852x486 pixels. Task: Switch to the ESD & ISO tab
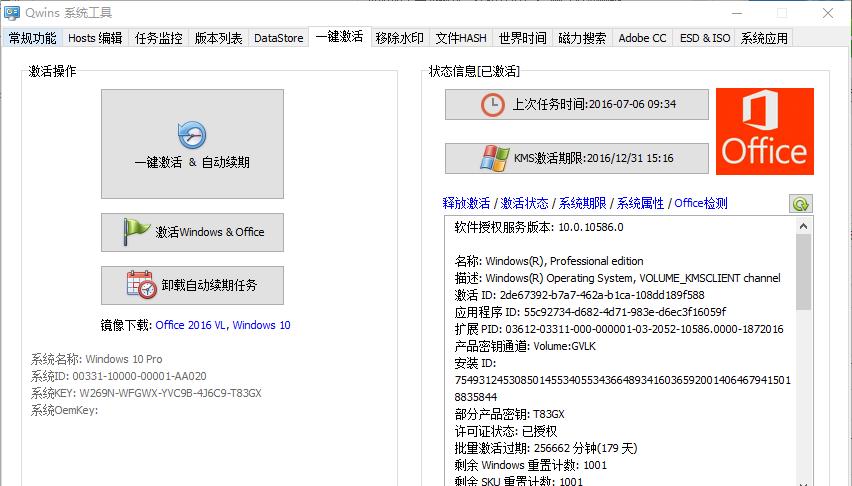705,38
